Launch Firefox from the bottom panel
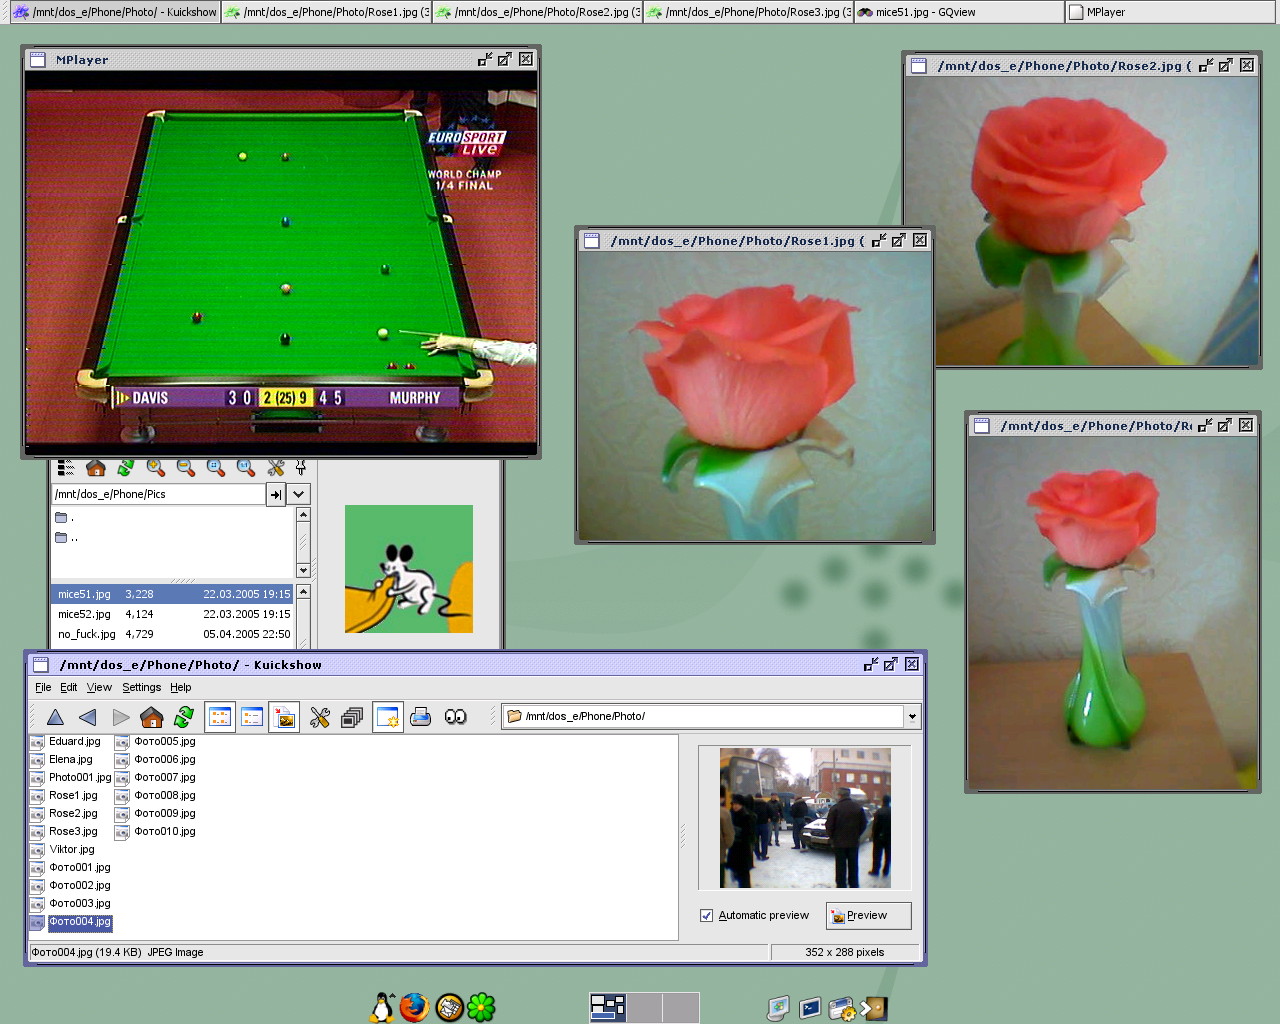This screenshot has width=1280, height=1024. click(414, 1007)
